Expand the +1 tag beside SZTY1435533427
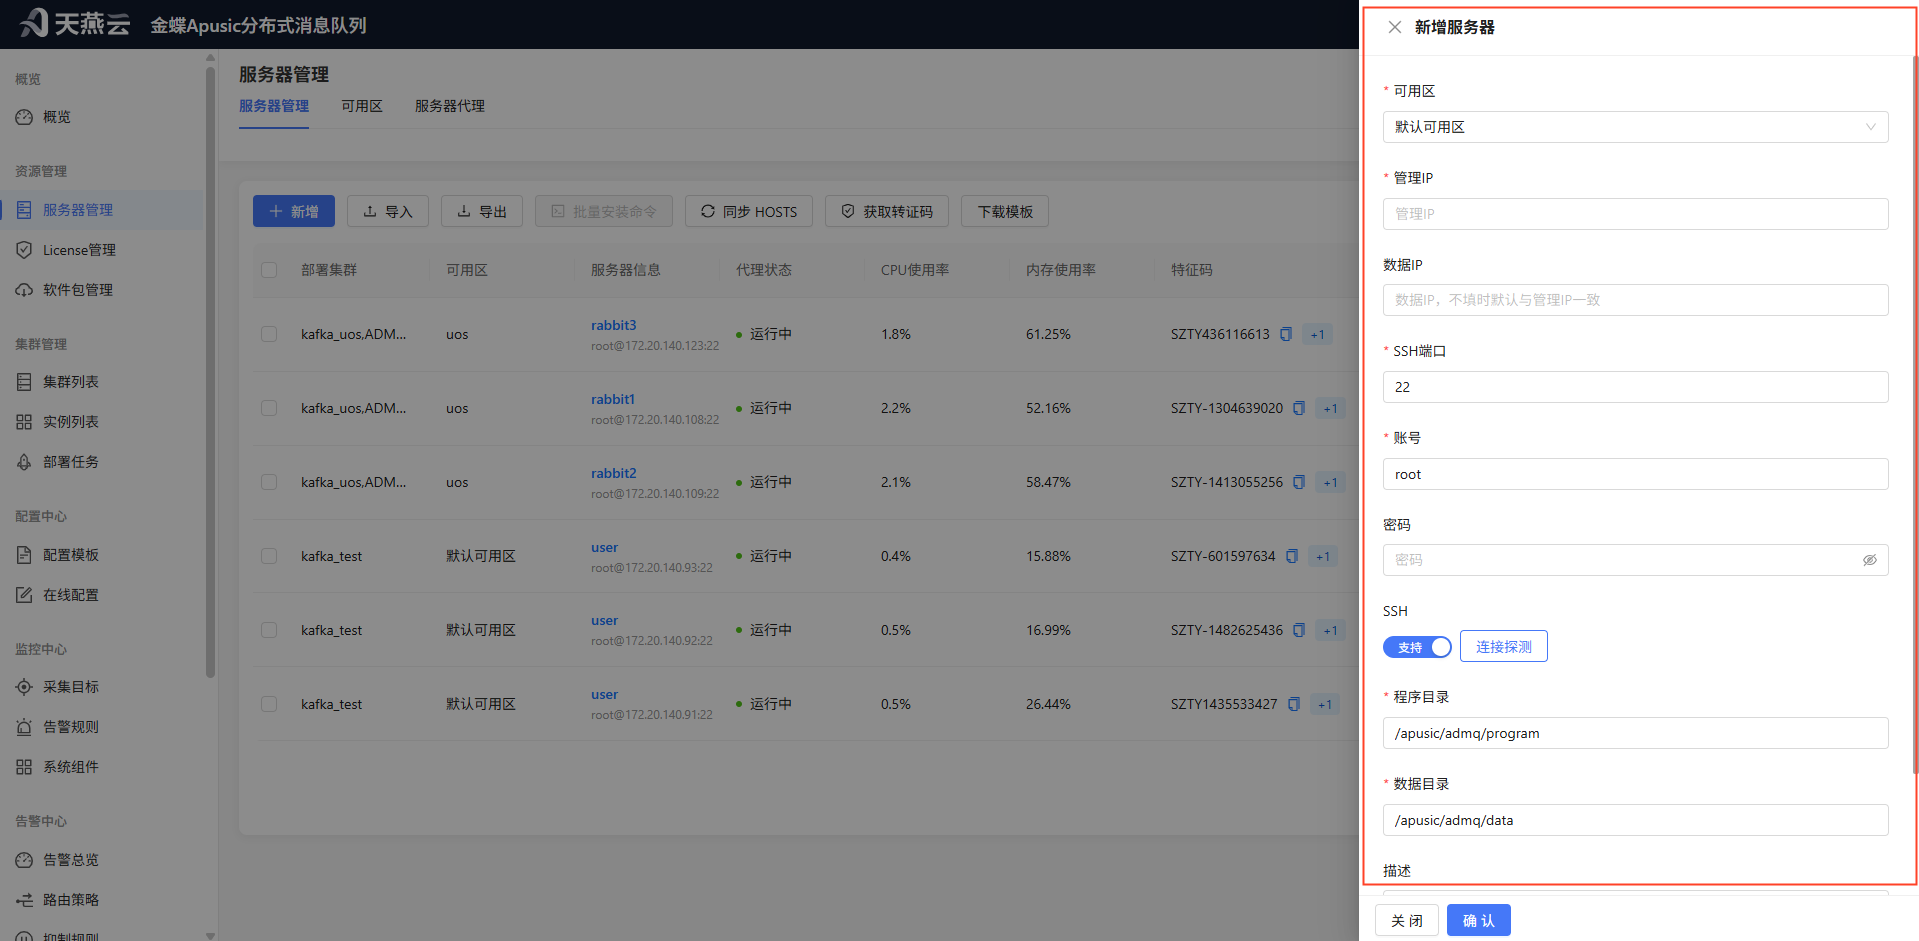The width and height of the screenshot is (1919, 941). tap(1325, 704)
